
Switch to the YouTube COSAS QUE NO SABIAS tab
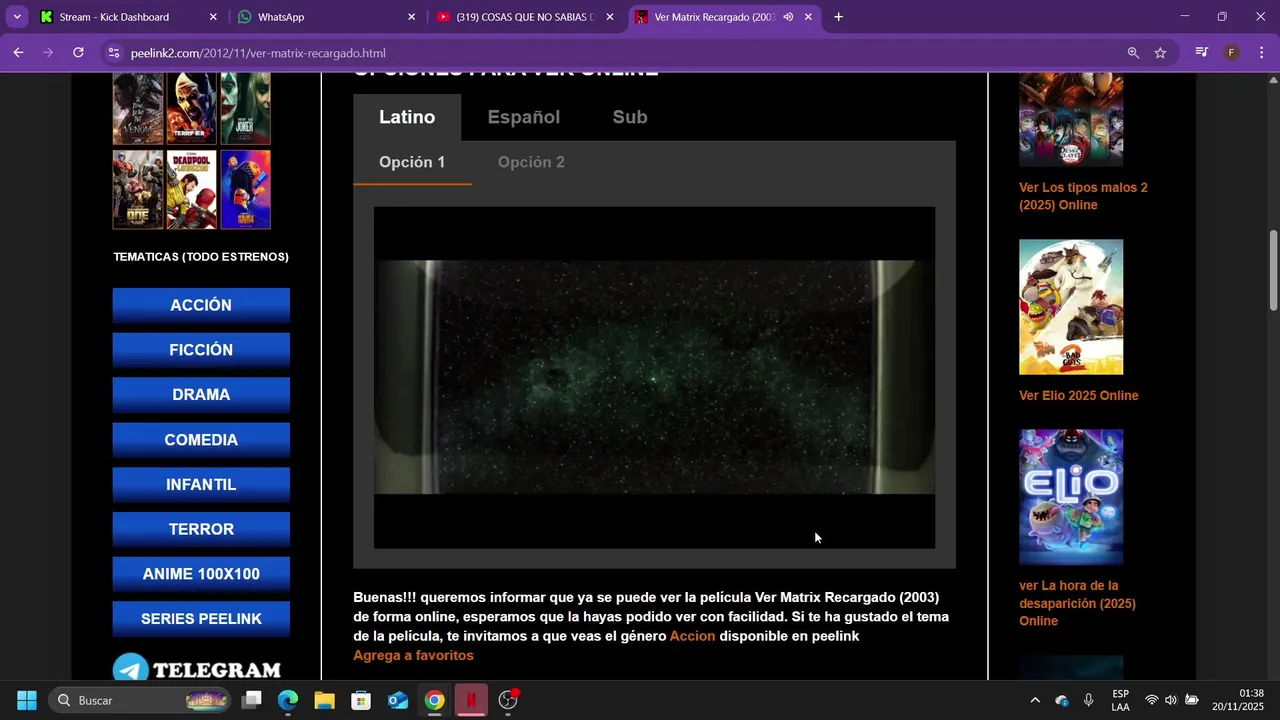[x=525, y=17]
